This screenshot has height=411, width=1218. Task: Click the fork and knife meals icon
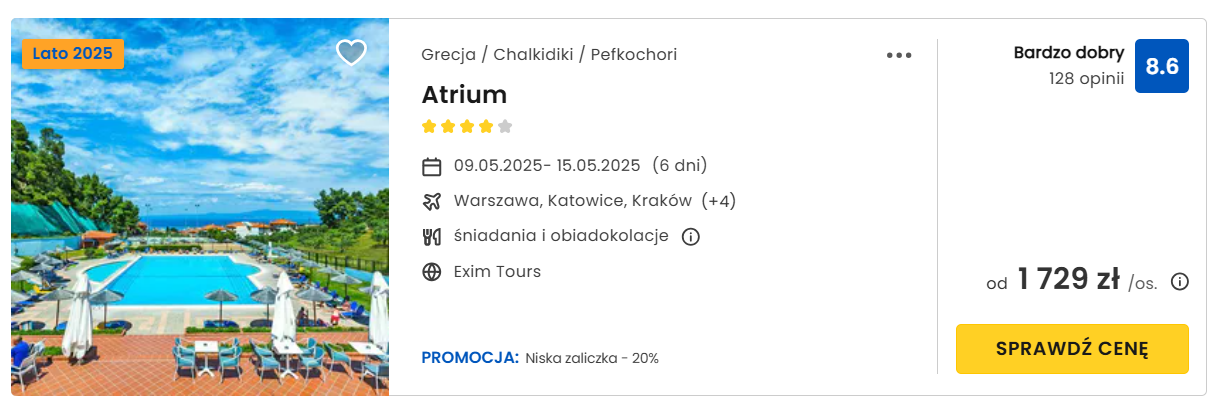pos(432,237)
